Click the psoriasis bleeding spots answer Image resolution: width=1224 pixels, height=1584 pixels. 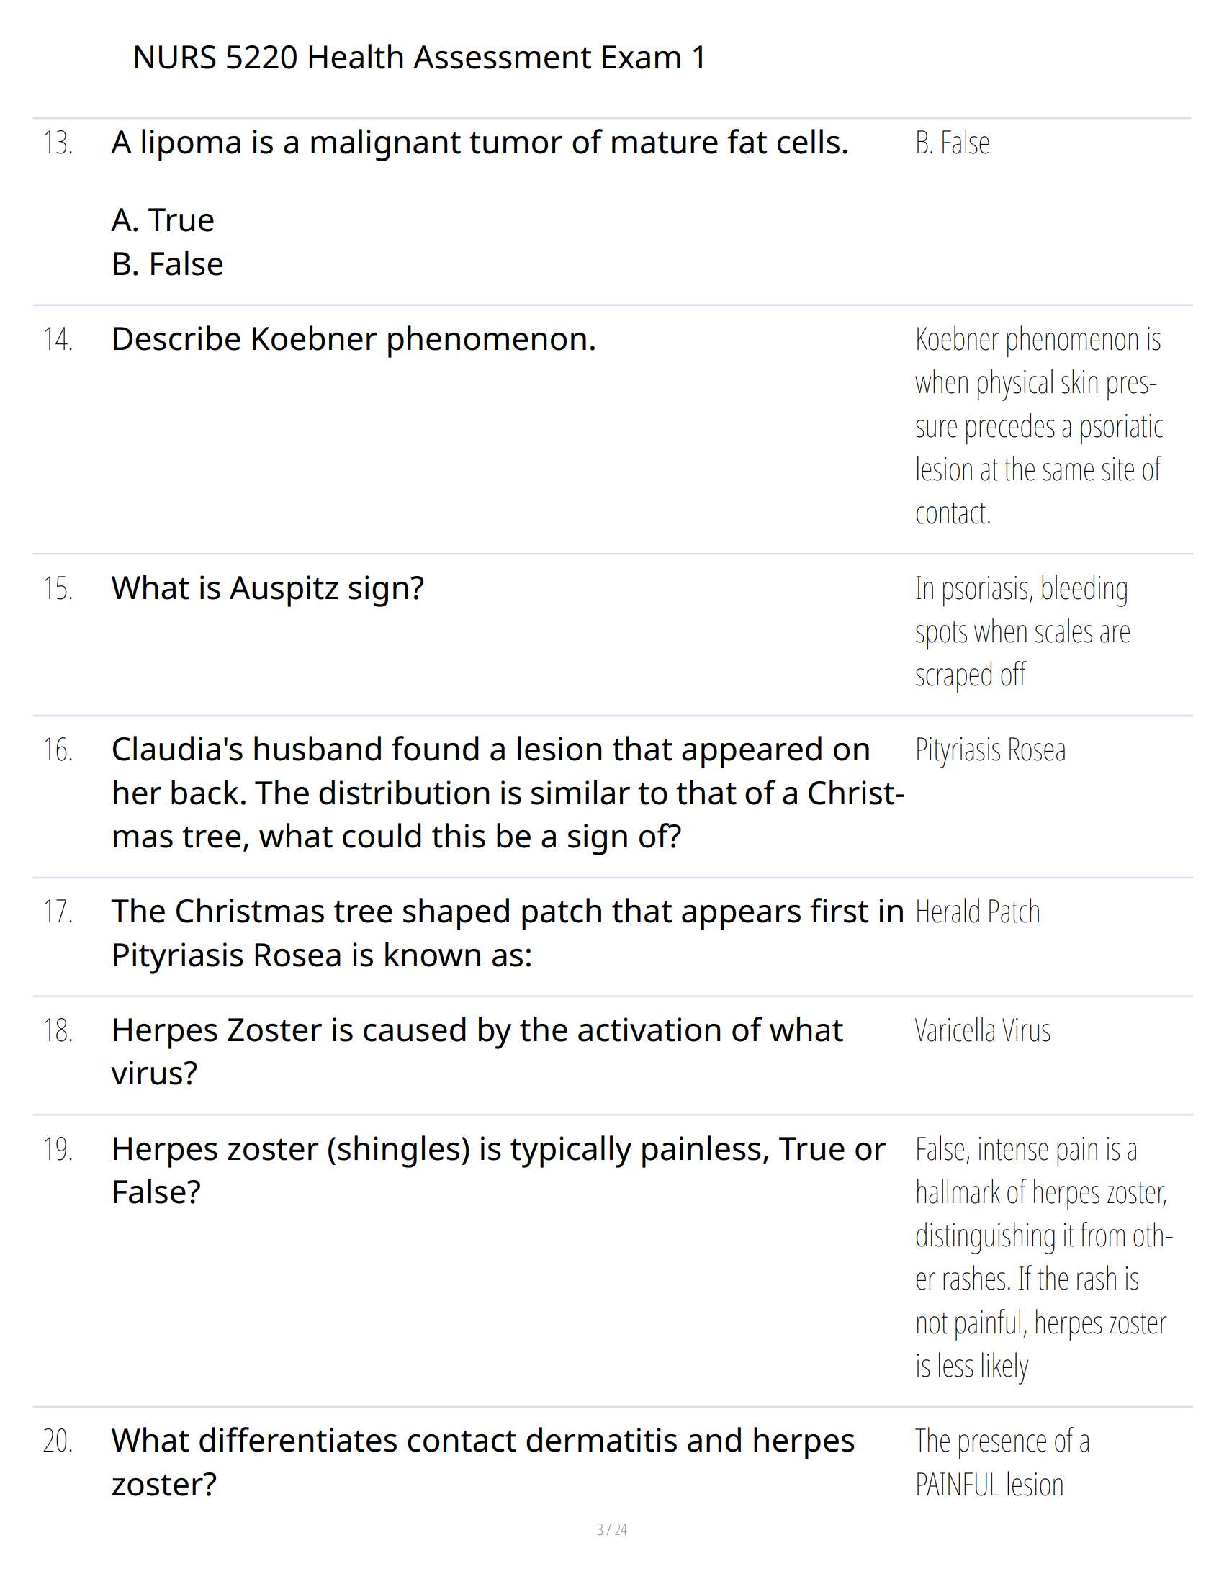click(1022, 632)
